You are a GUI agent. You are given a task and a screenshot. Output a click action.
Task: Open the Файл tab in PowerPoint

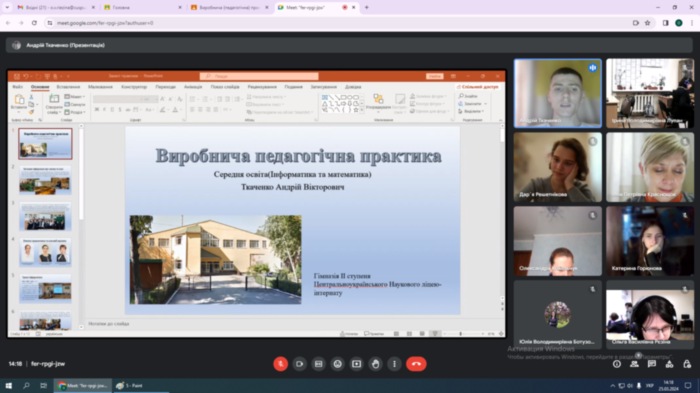(x=18, y=87)
